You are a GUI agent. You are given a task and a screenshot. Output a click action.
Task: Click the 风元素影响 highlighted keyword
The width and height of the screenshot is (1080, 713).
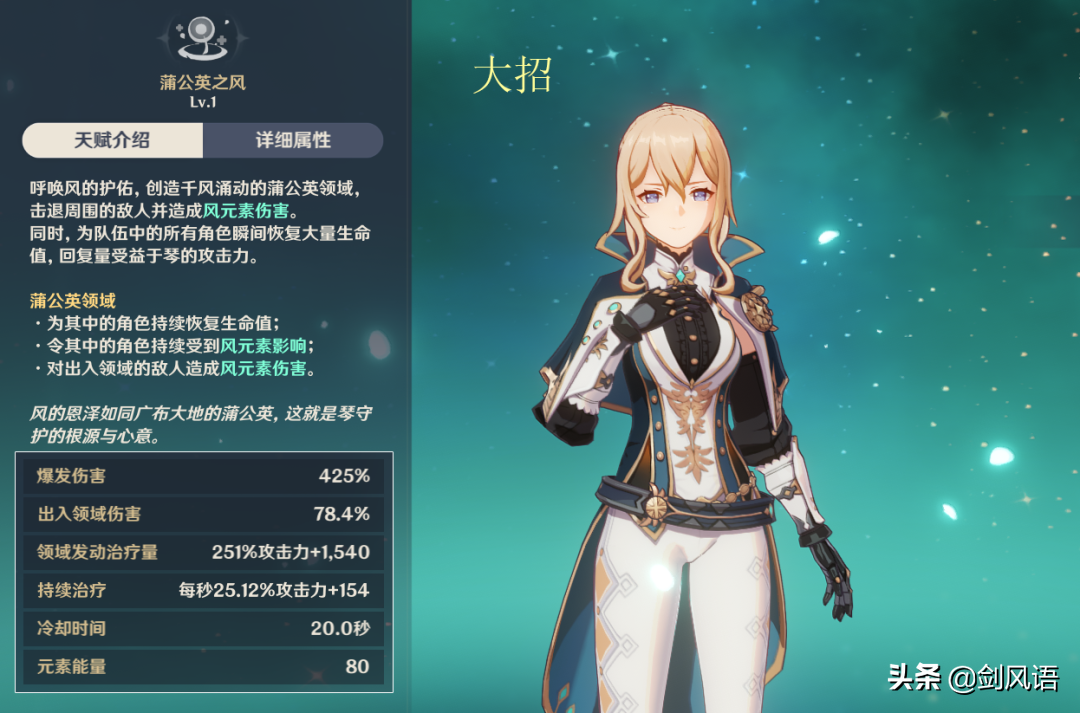click(x=263, y=346)
